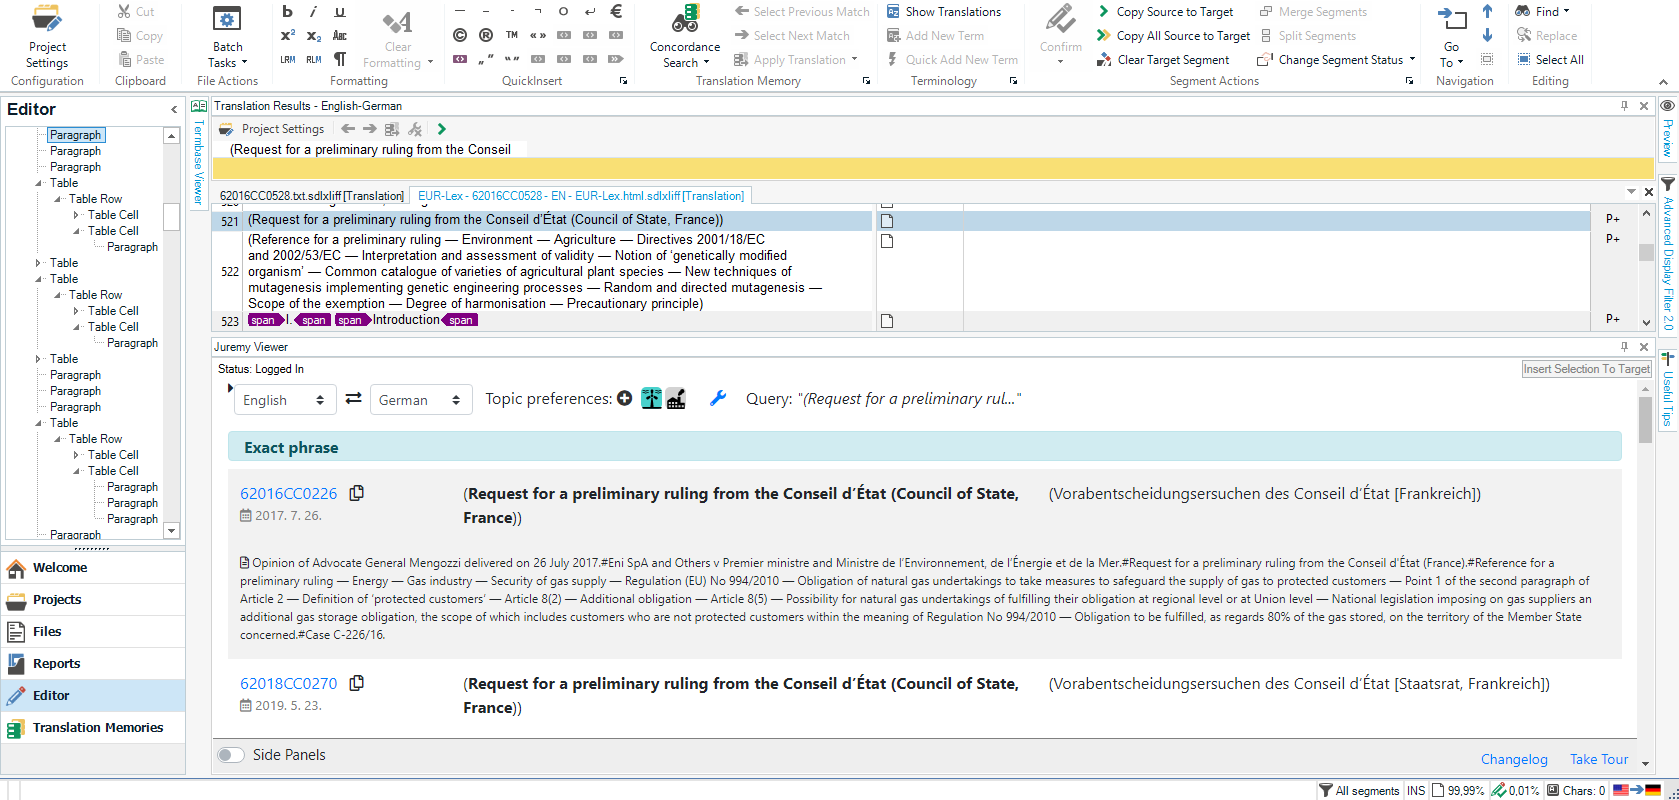Image resolution: width=1679 pixels, height=800 pixels.
Task: Open the Find dropdown
Action: point(1542,11)
